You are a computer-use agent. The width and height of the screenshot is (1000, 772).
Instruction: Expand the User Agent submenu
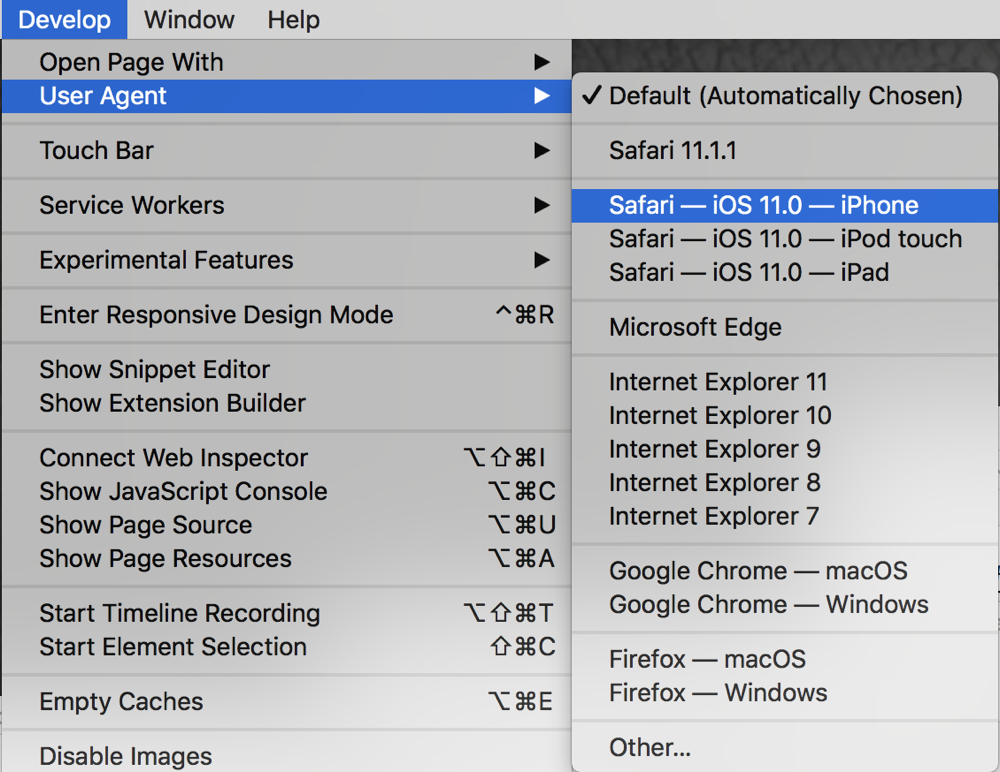pyautogui.click(x=286, y=96)
